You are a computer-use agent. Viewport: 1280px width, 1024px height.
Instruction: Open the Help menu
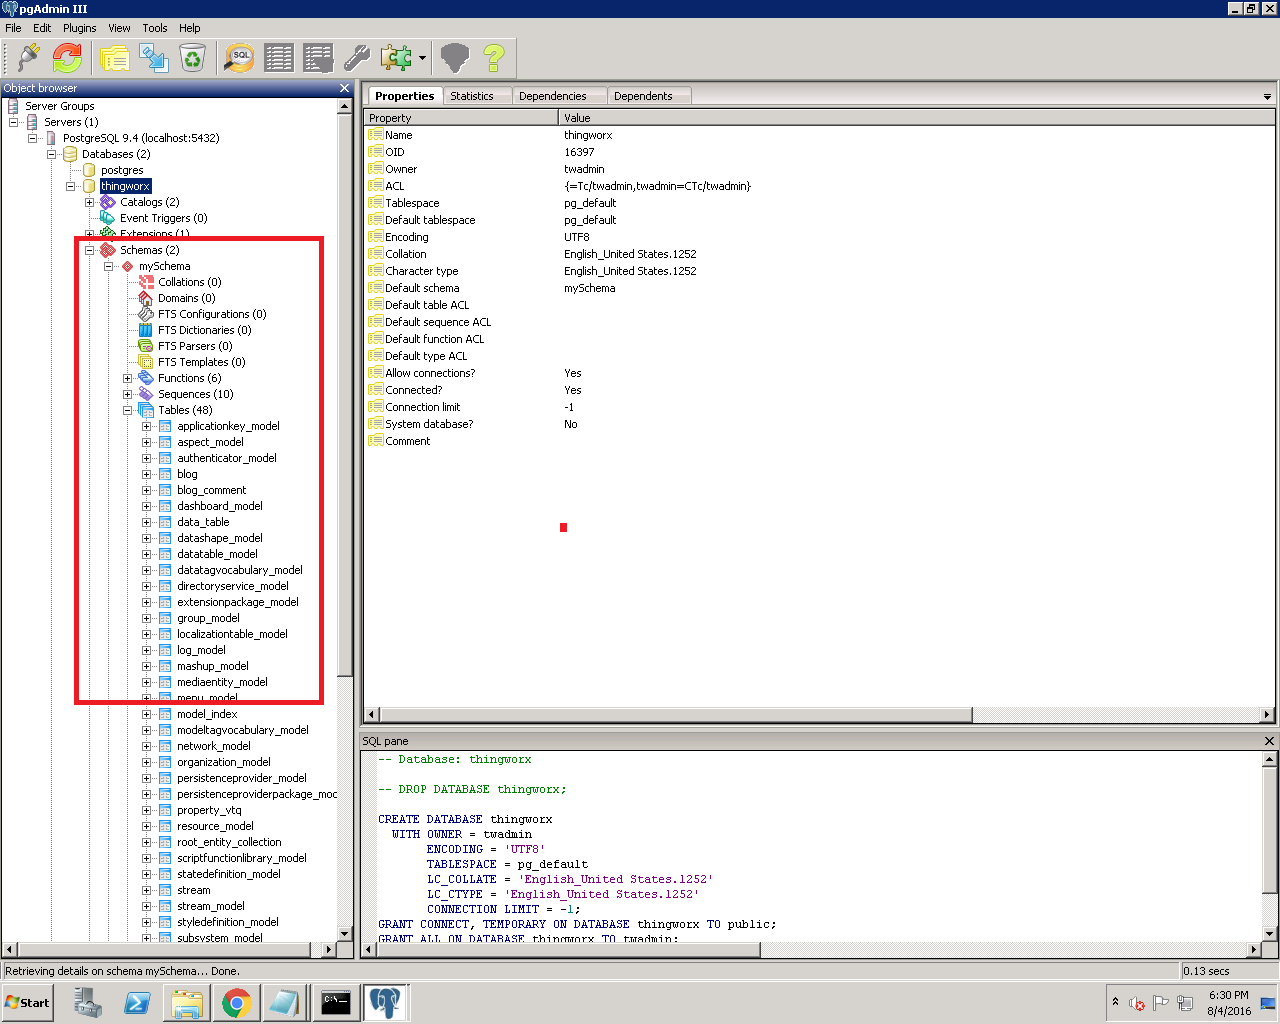pos(190,28)
